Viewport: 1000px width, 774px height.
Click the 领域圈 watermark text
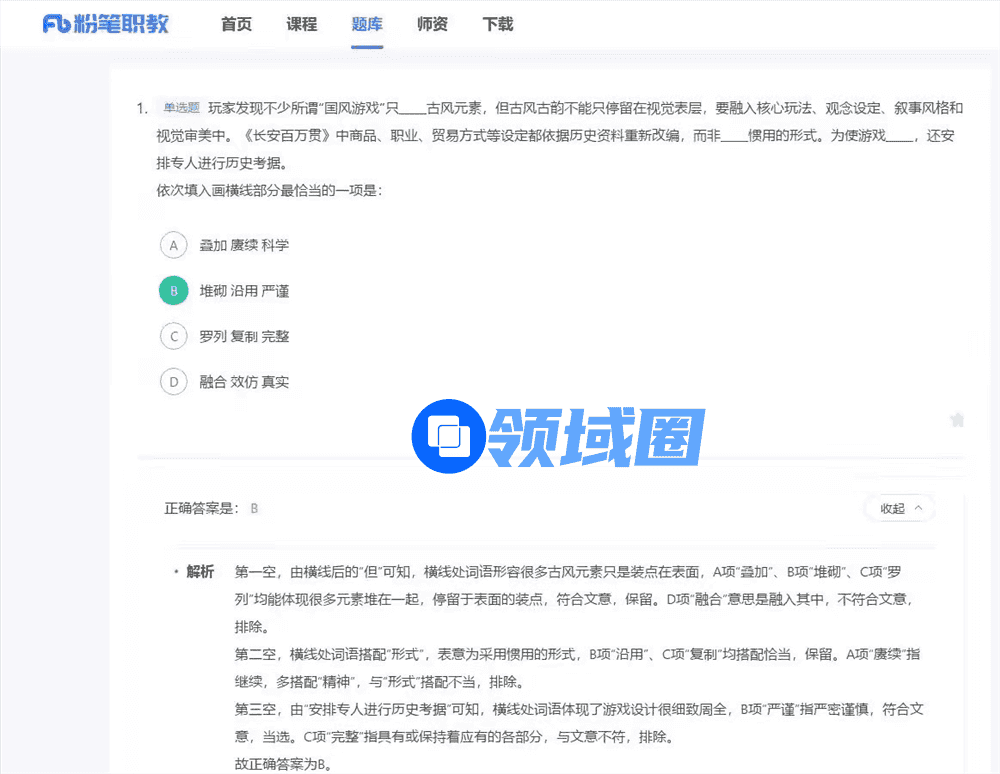tap(597, 438)
